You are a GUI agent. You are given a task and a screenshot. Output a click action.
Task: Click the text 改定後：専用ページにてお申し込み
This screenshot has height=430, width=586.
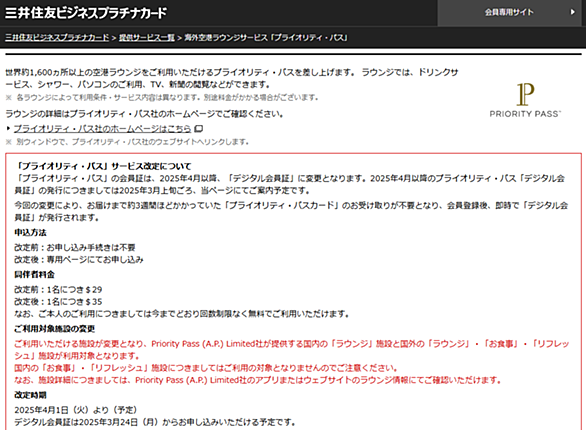click(79, 259)
